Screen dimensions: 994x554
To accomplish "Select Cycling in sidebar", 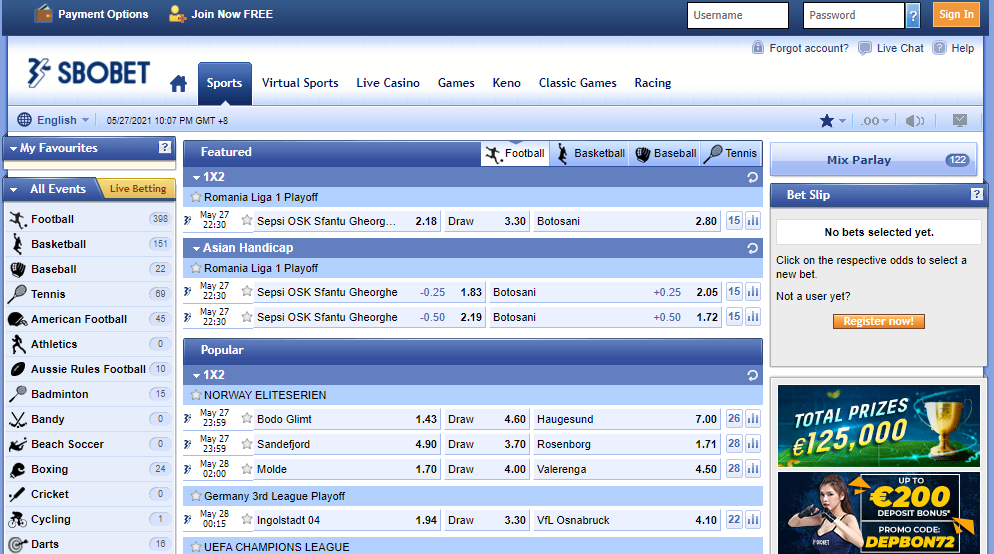I will pos(89,519).
